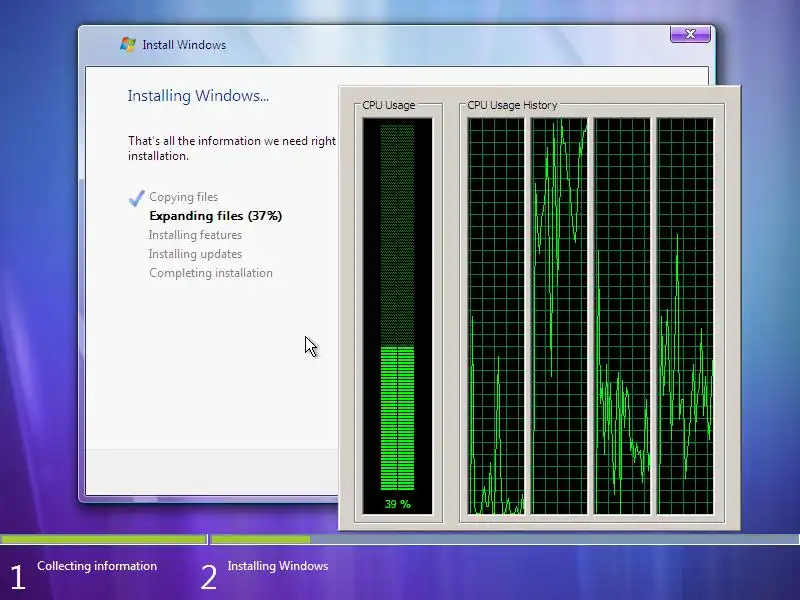
Task: Select 'Expanding files (37%)' step text
Action: click(x=215, y=216)
